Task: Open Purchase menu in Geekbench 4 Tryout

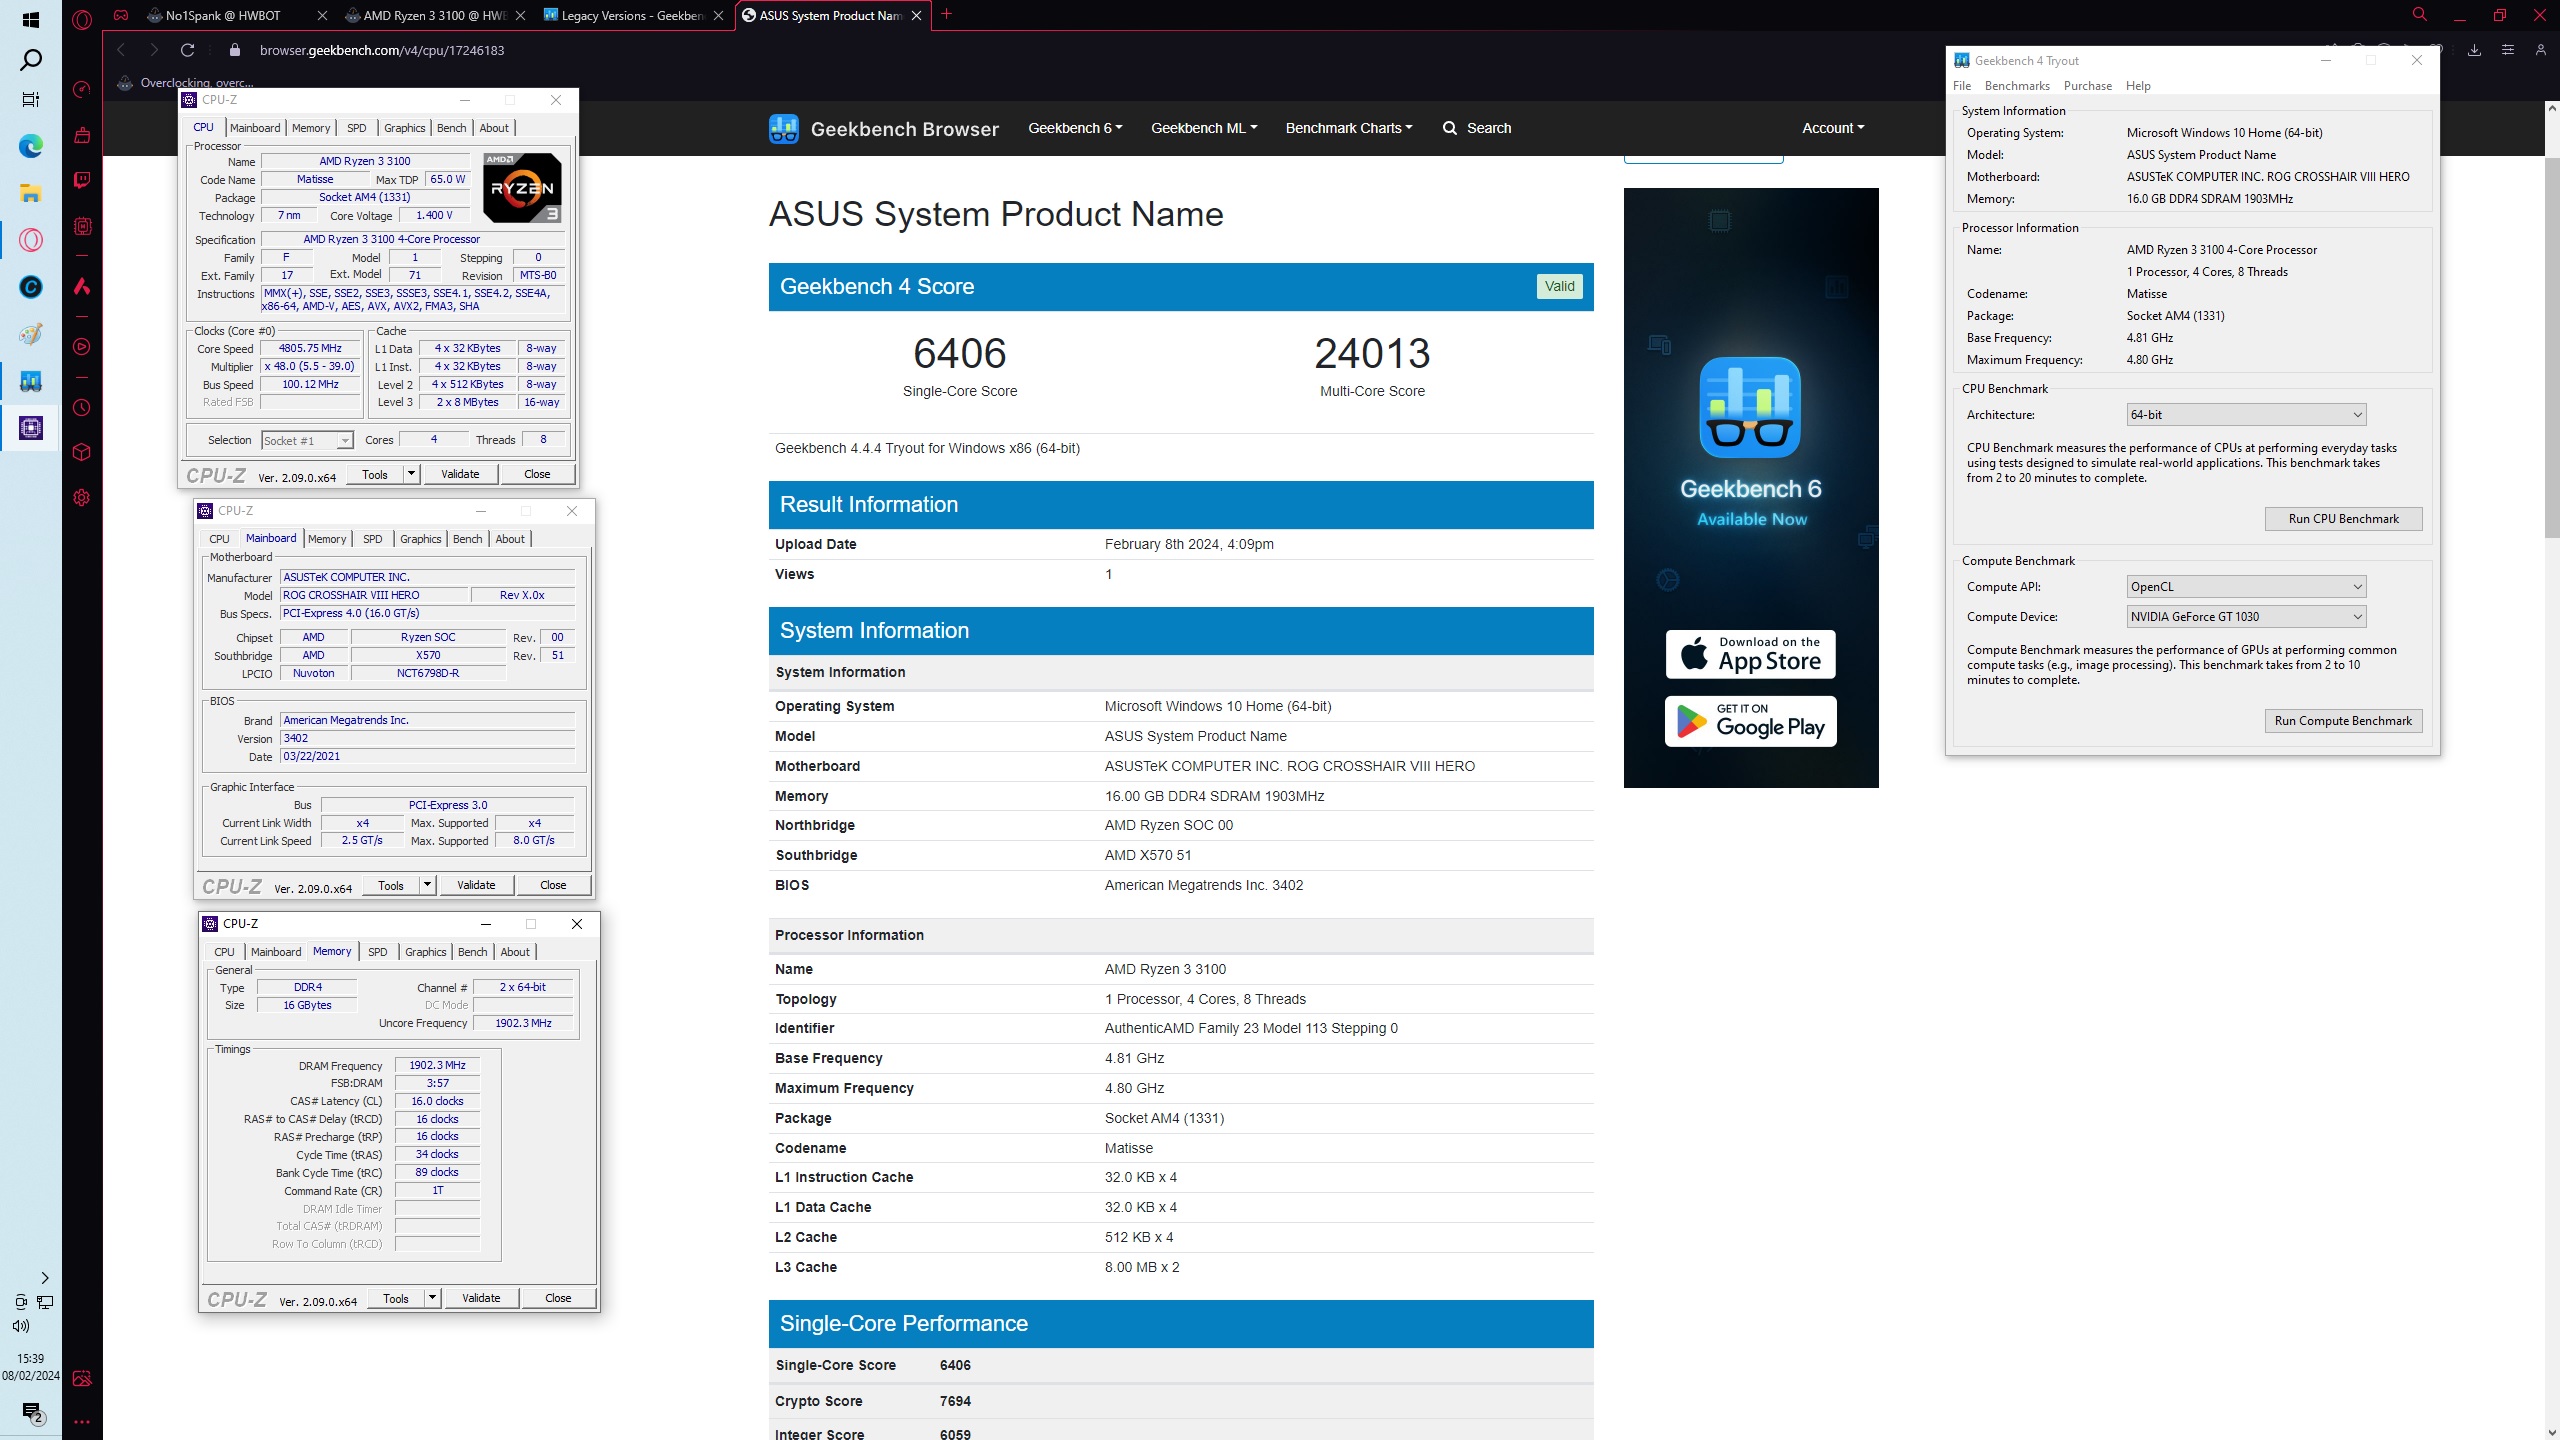Action: (2088, 86)
